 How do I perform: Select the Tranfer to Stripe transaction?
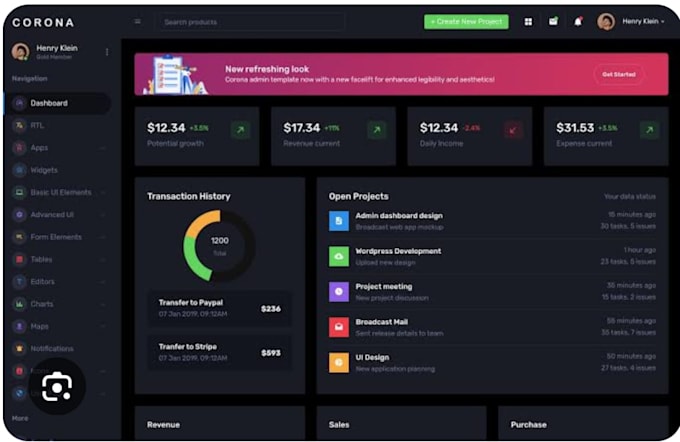click(219, 352)
